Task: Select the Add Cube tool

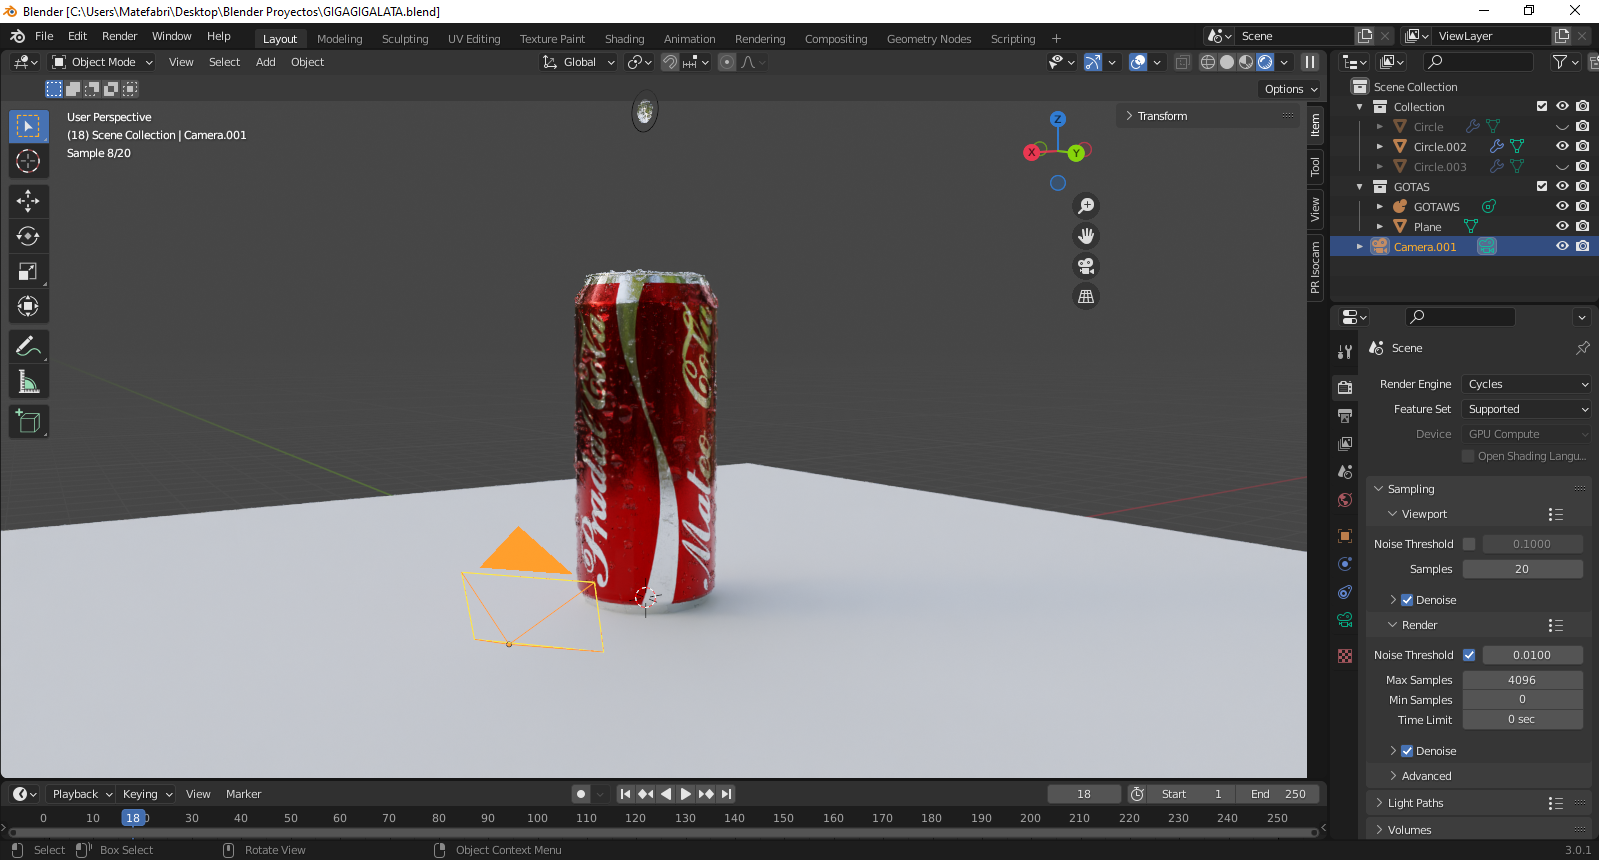Action: [28, 421]
